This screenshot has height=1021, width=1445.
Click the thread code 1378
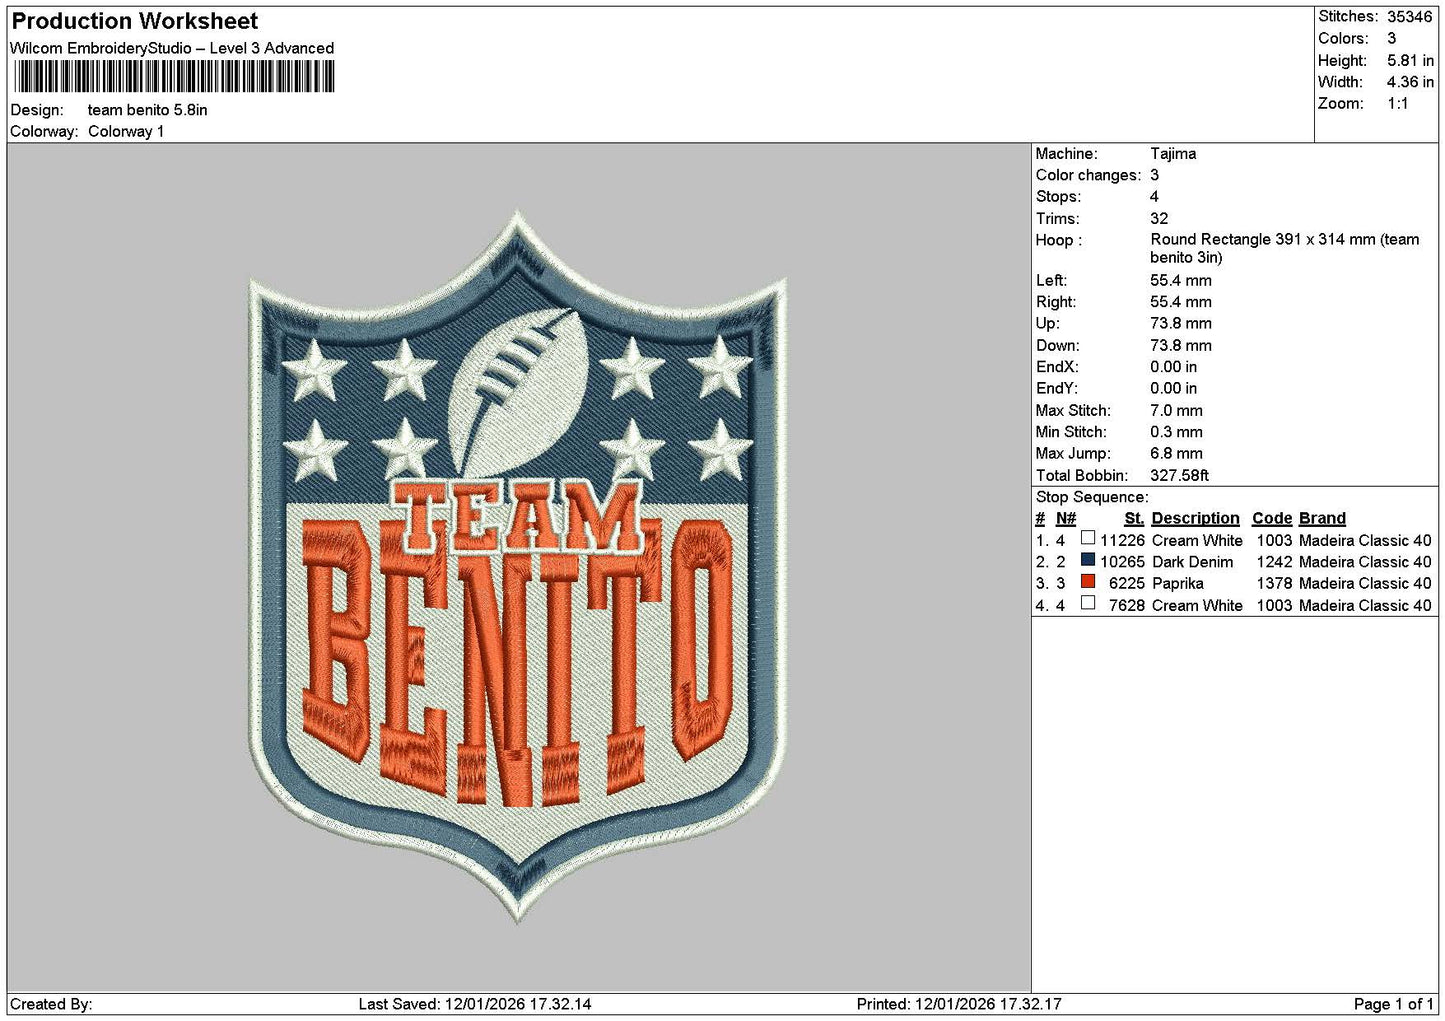[1275, 584]
